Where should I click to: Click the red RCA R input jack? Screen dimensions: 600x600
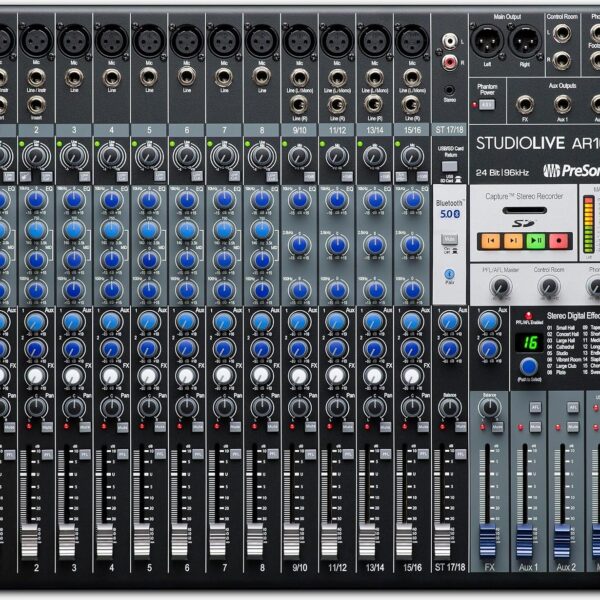pyautogui.click(x=450, y=62)
